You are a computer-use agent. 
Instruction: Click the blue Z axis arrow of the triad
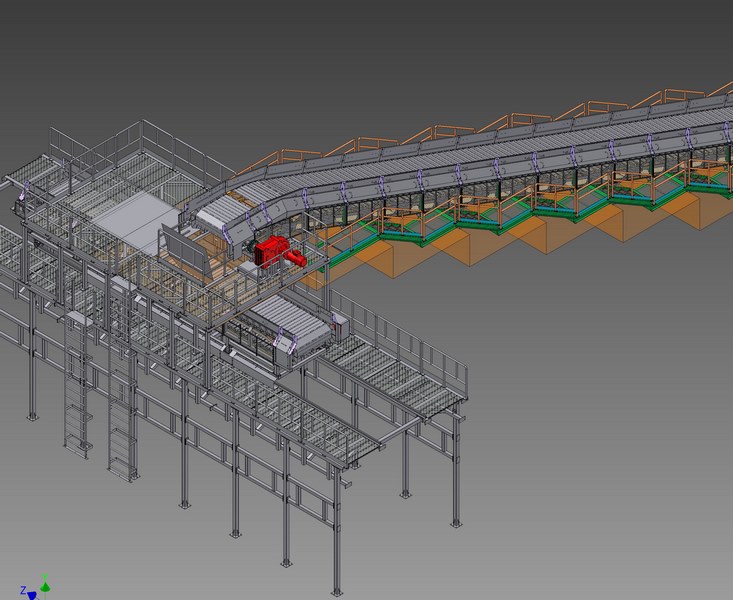tap(31, 595)
